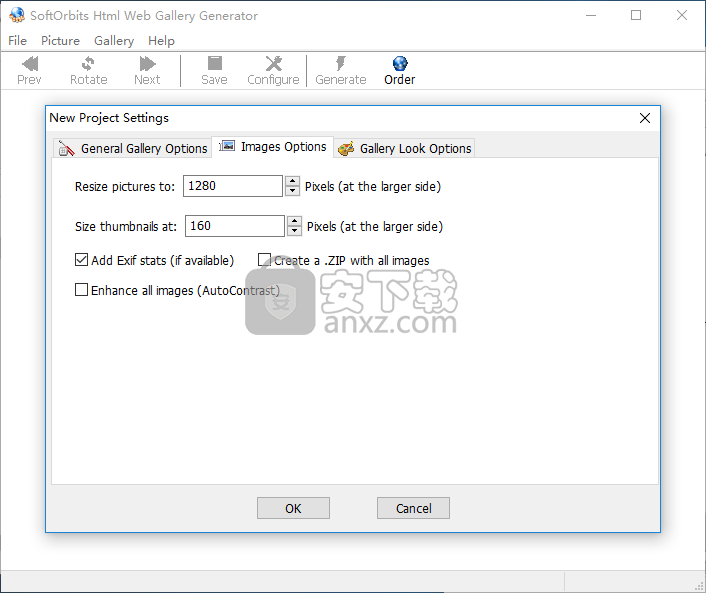Viewport: 706px width, 593px height.
Task: Click the Resize pictures to field
Action: 232,186
